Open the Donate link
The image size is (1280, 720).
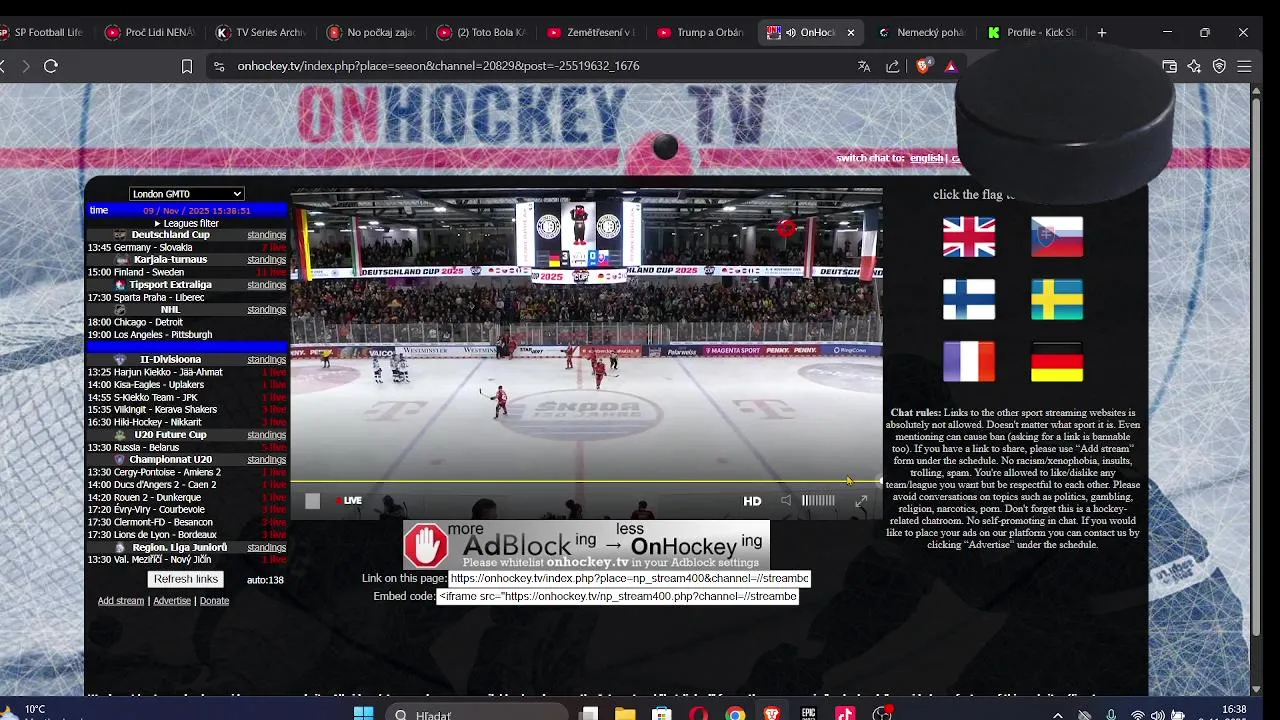pos(214,601)
